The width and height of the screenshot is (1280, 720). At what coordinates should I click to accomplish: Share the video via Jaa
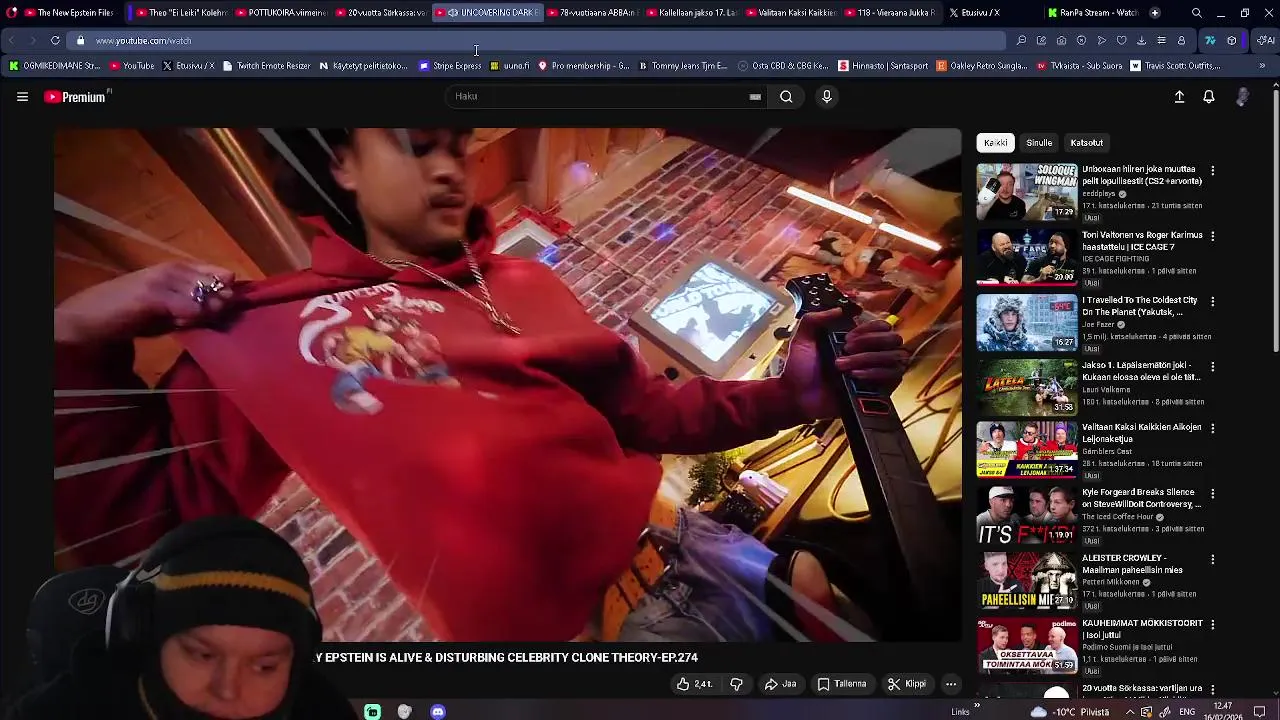coord(781,684)
